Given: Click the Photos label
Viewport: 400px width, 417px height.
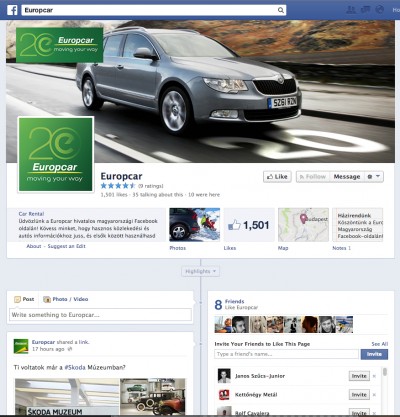Looking at the screenshot, I should click(x=177, y=248).
